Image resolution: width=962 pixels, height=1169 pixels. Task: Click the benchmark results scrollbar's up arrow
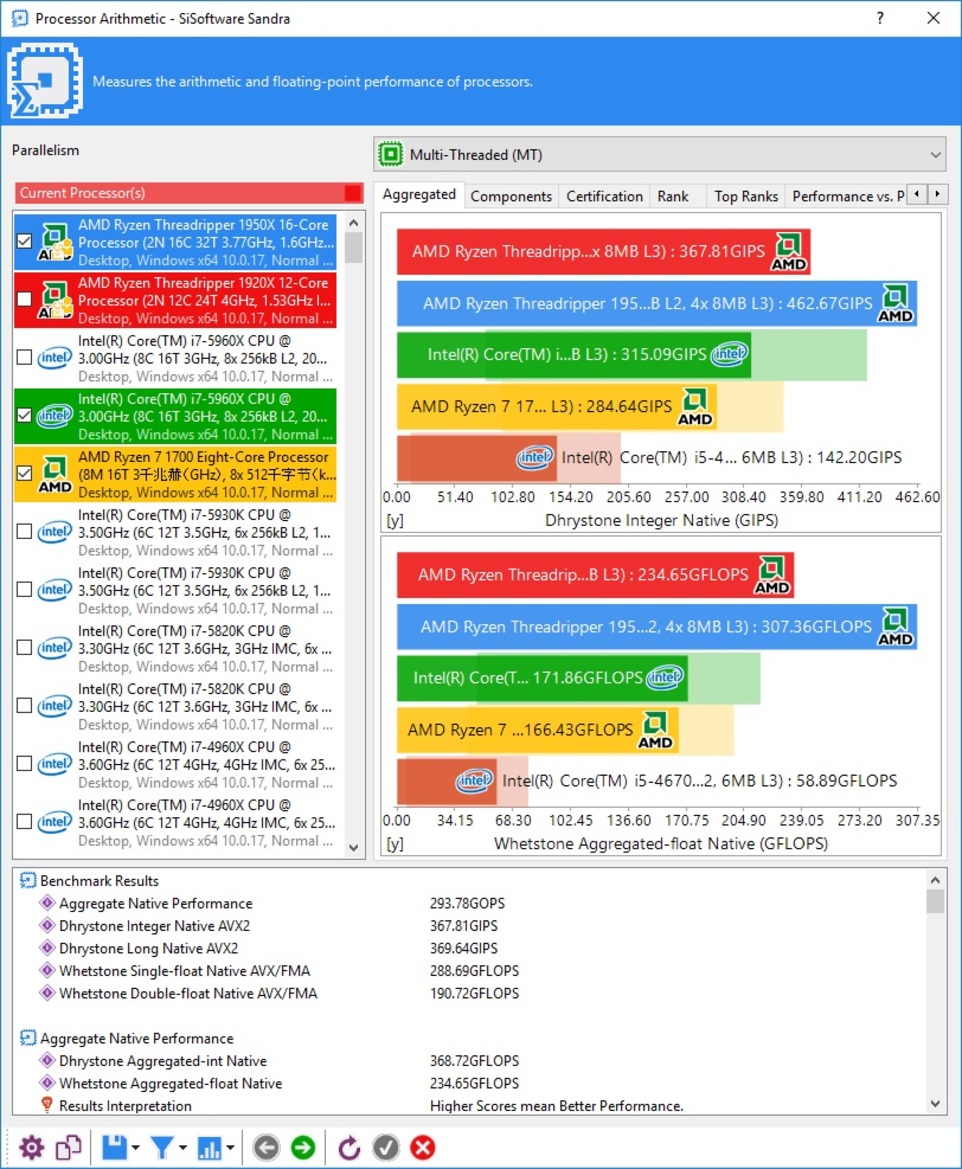click(935, 880)
